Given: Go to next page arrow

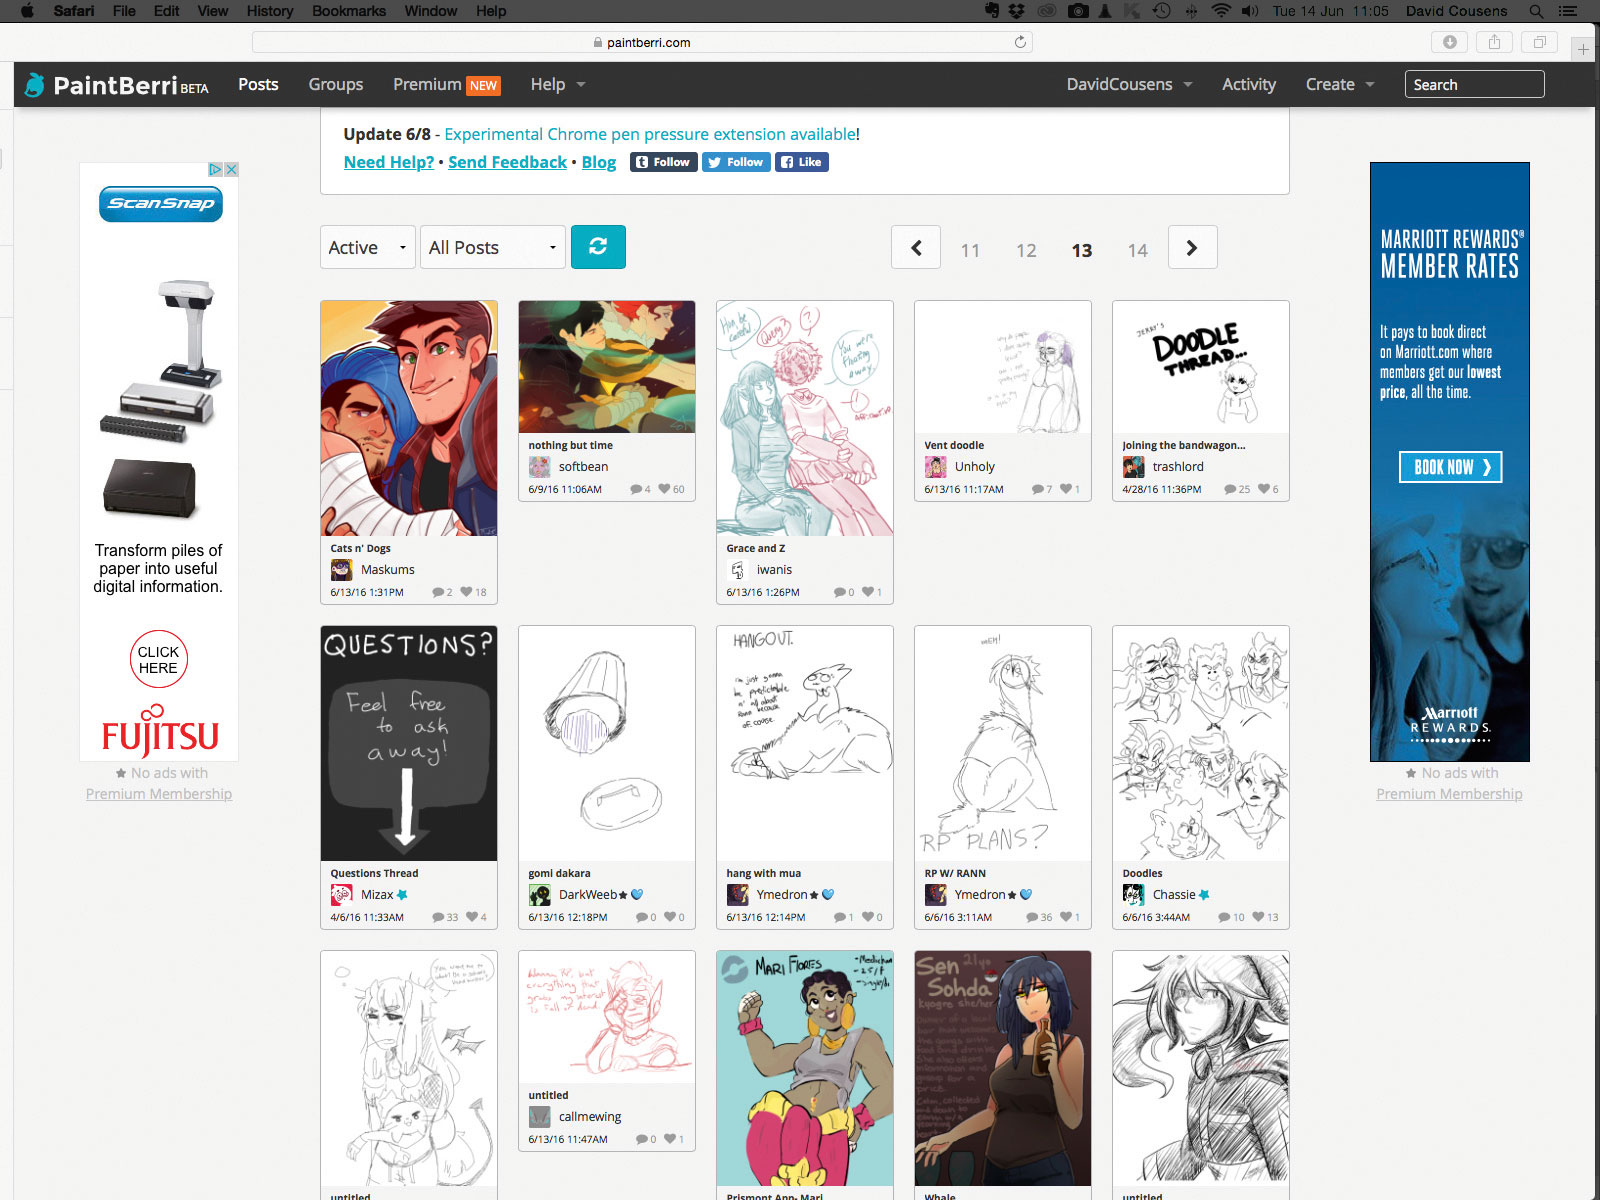Looking at the screenshot, I should 1192,248.
